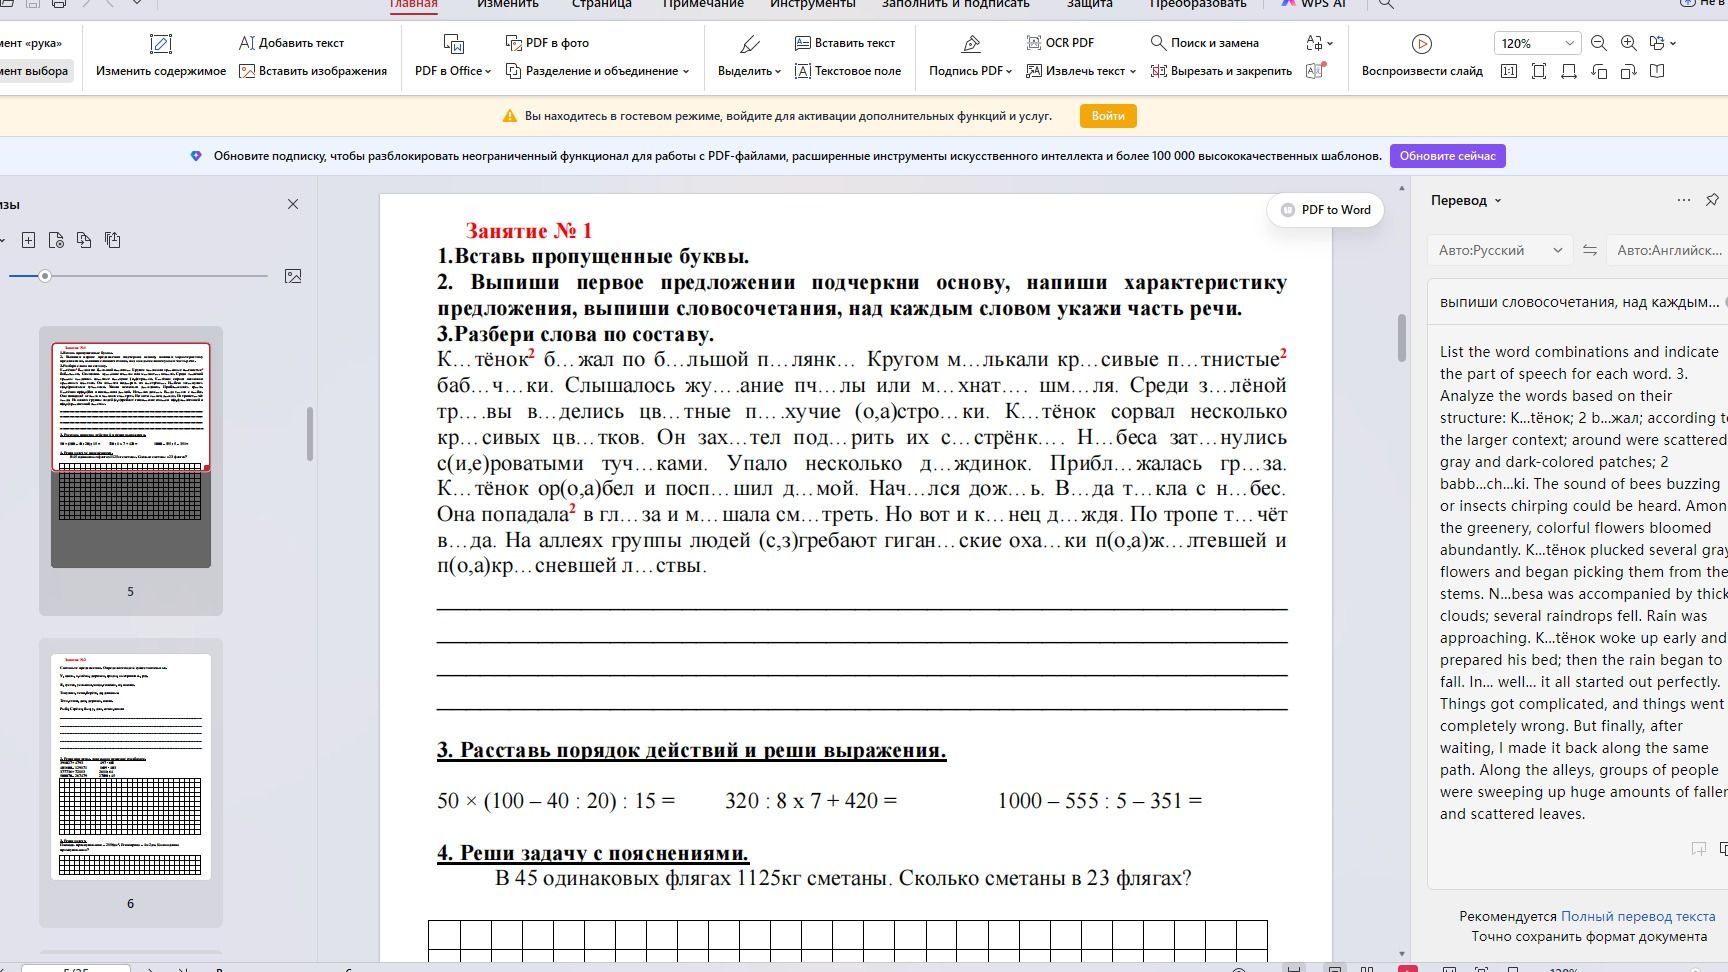This screenshot has height=972, width=1728.
Task: Click the zoom in magnifier icon
Action: coord(1629,43)
